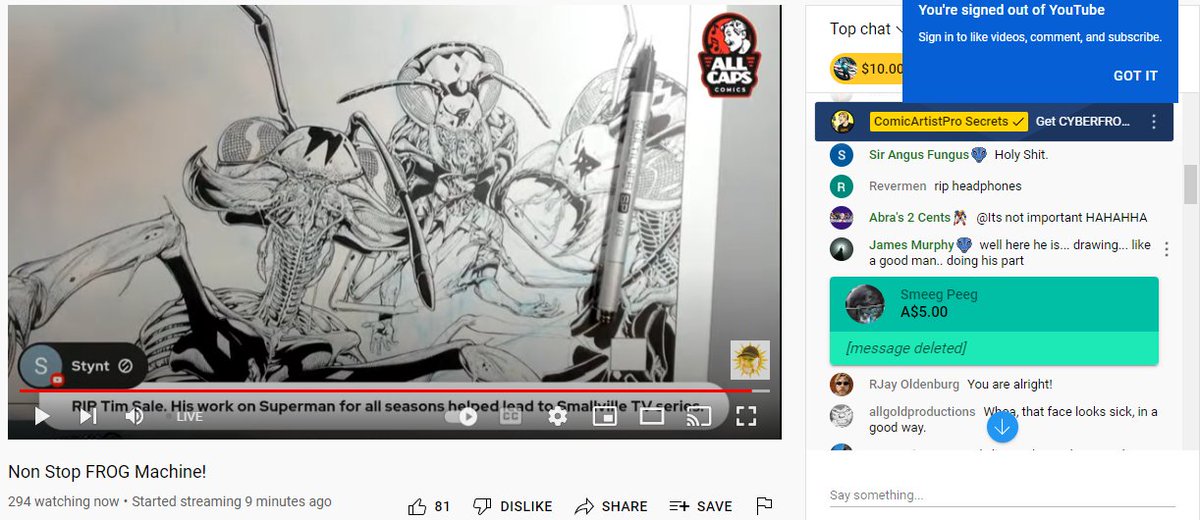Open options for James Murphy's message
The width and height of the screenshot is (1200, 520).
(1166, 249)
